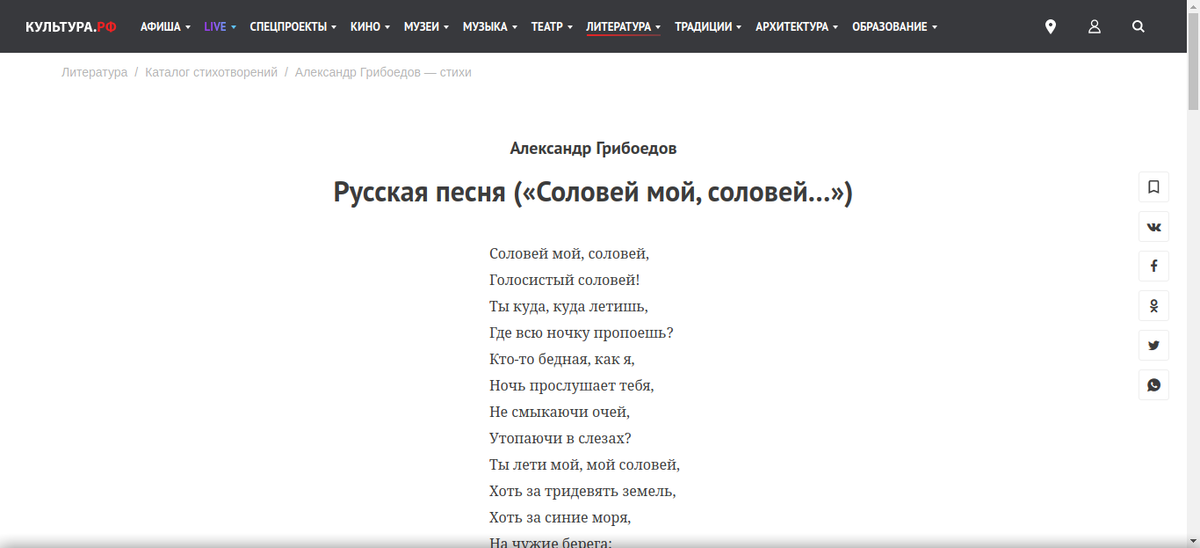This screenshot has width=1200, height=548.
Task: Click the author name Александр Грибоедов
Action: [593, 148]
